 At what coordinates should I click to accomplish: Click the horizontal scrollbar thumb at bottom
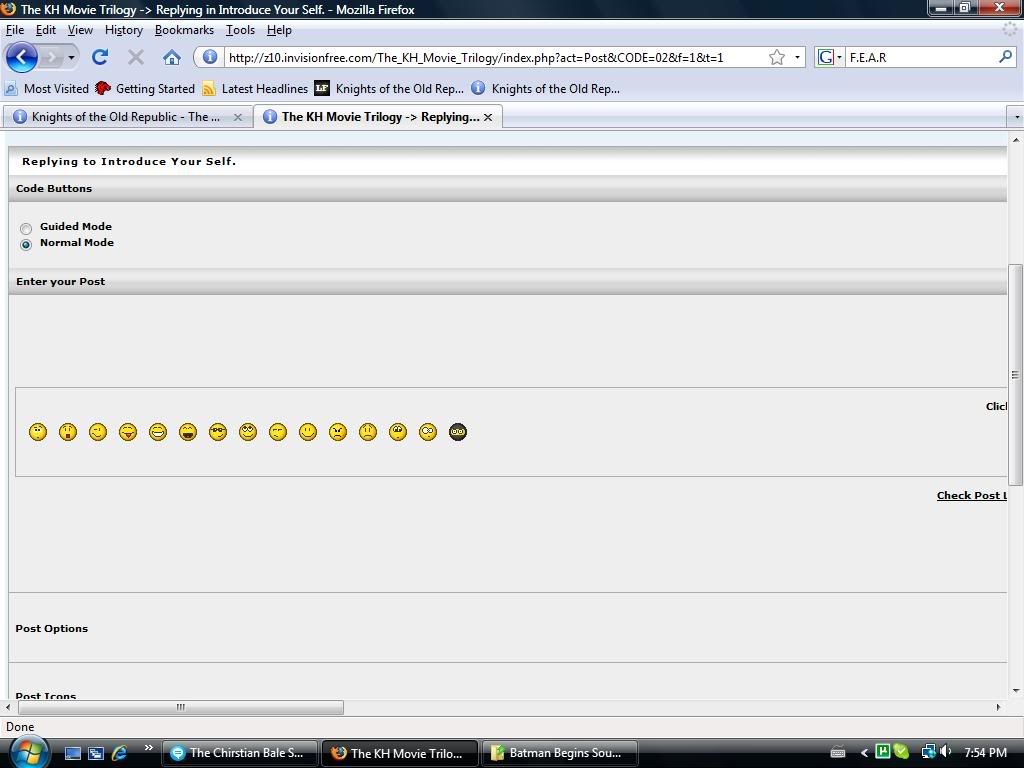click(180, 707)
